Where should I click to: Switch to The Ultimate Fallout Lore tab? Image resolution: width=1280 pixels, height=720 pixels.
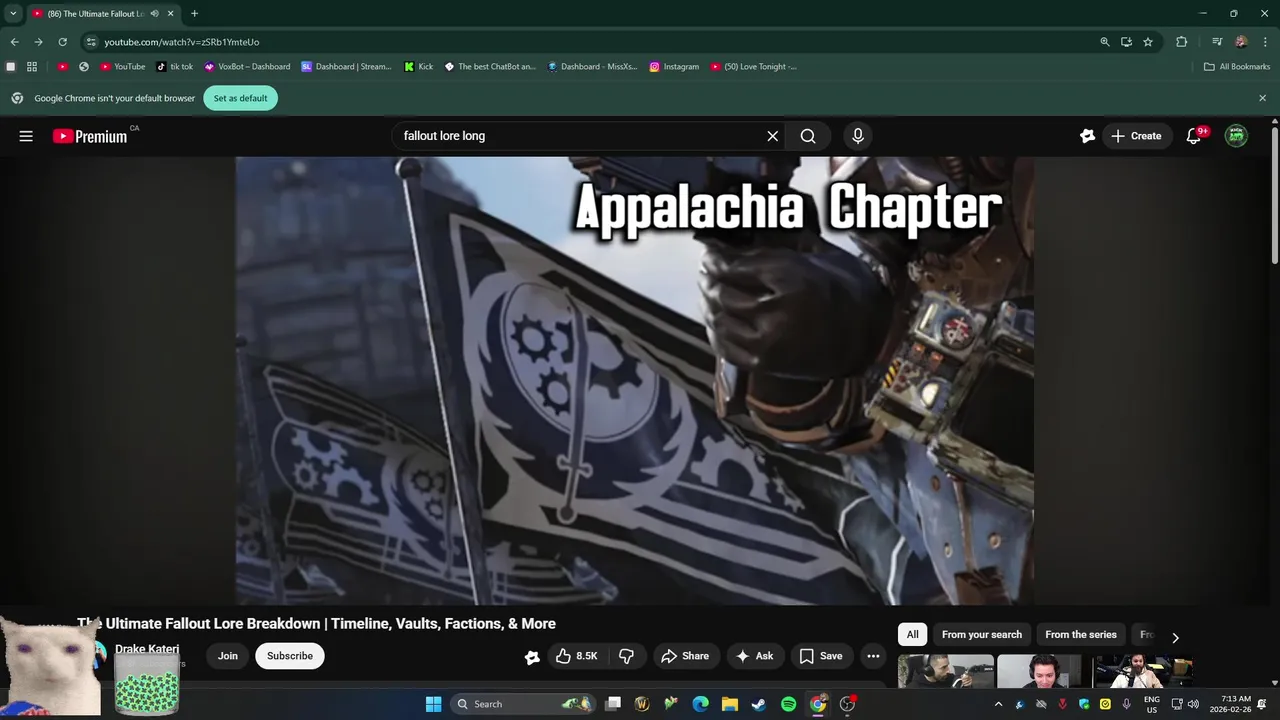(x=95, y=13)
